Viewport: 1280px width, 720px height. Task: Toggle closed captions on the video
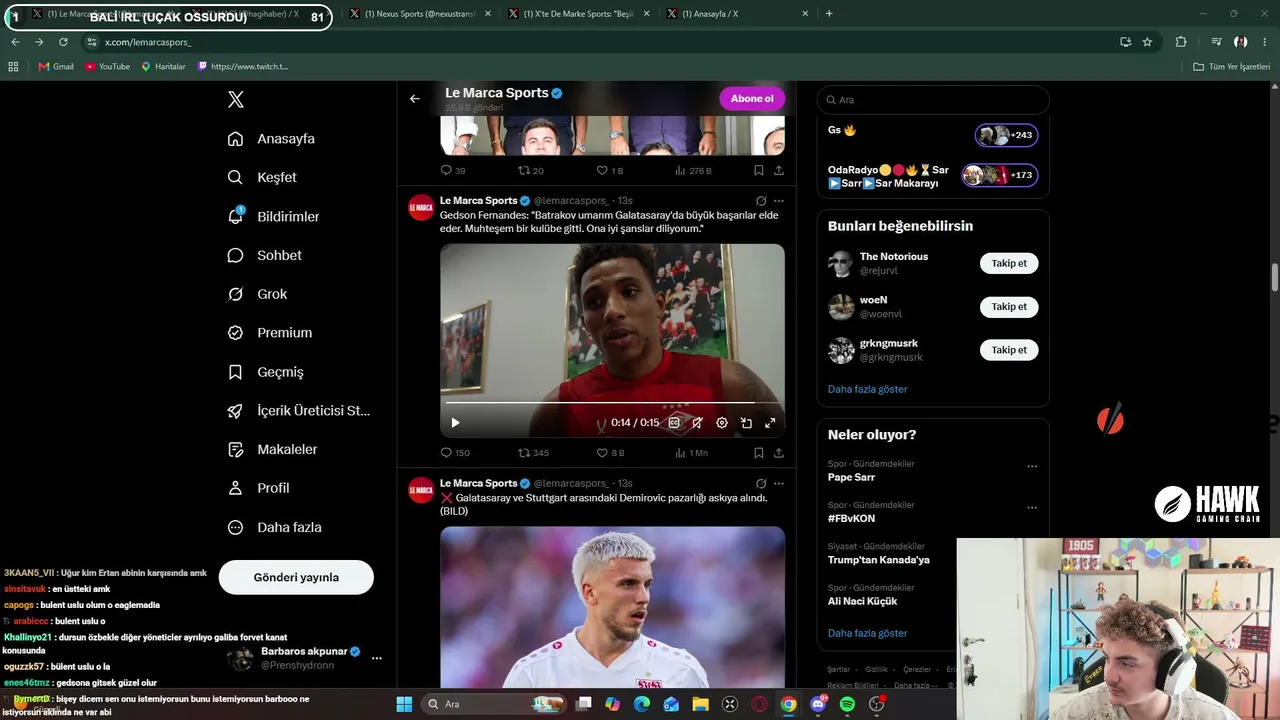click(674, 423)
